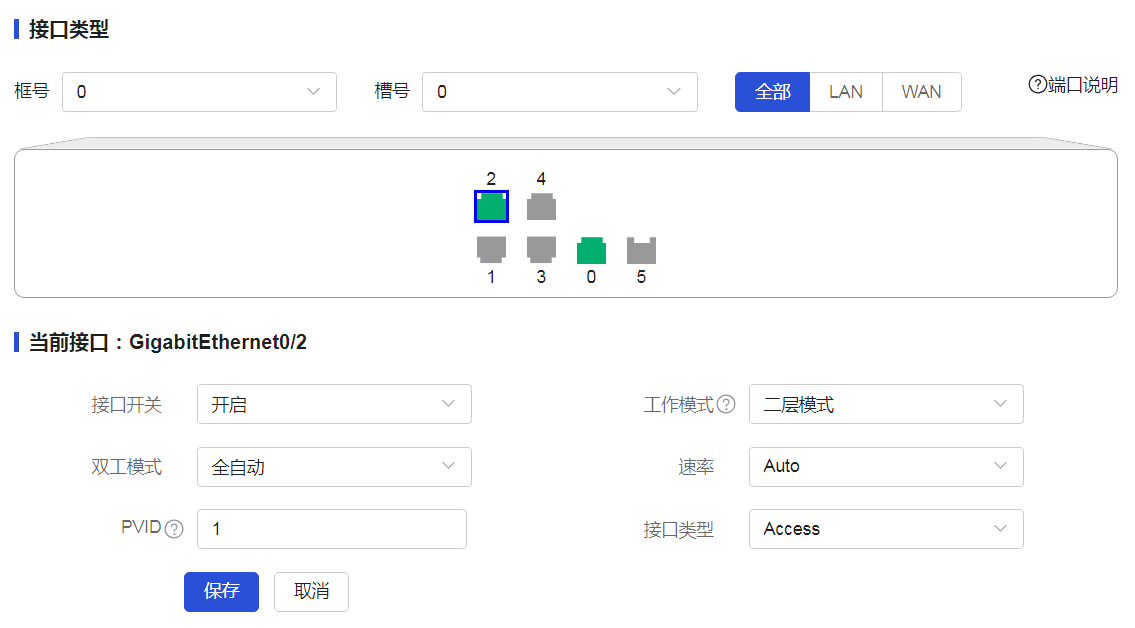Select green port 0 icon
This screenshot has height=628, width=1135.
pos(591,250)
